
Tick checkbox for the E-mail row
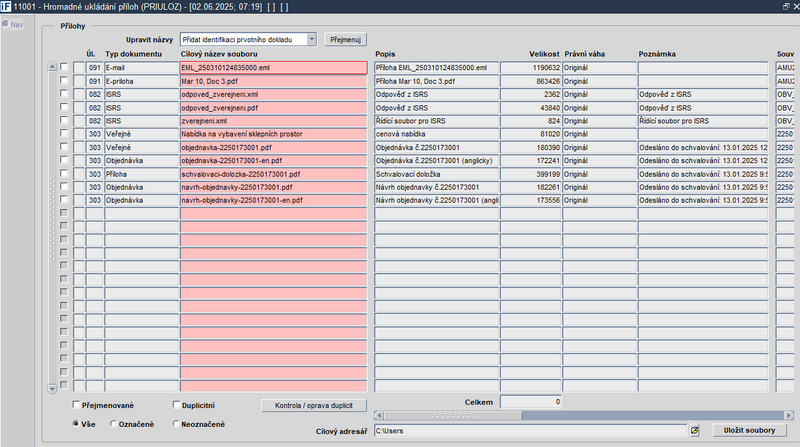(x=64, y=67)
